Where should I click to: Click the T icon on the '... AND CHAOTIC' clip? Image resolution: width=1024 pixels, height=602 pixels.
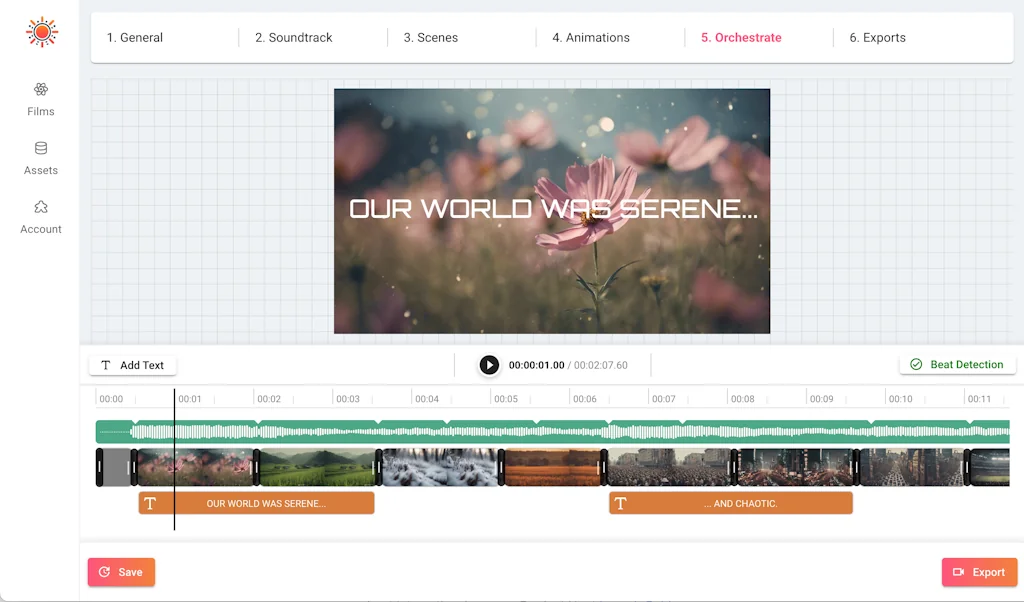click(621, 503)
